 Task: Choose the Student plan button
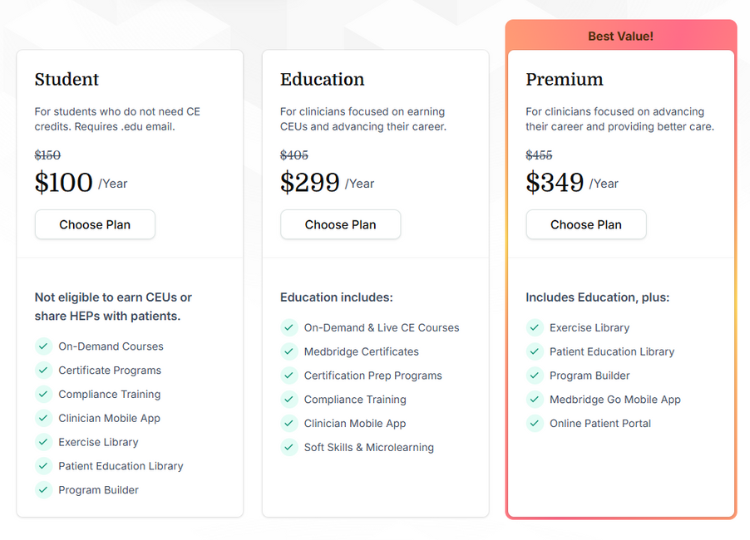coord(95,225)
